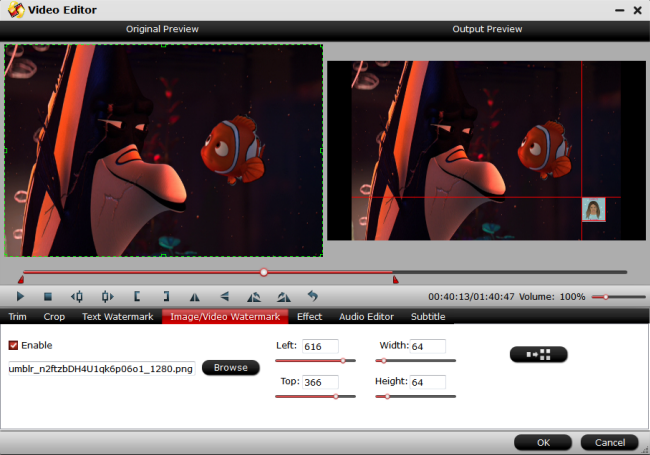
Task: Click the Video Editor app logo
Action: (16, 10)
